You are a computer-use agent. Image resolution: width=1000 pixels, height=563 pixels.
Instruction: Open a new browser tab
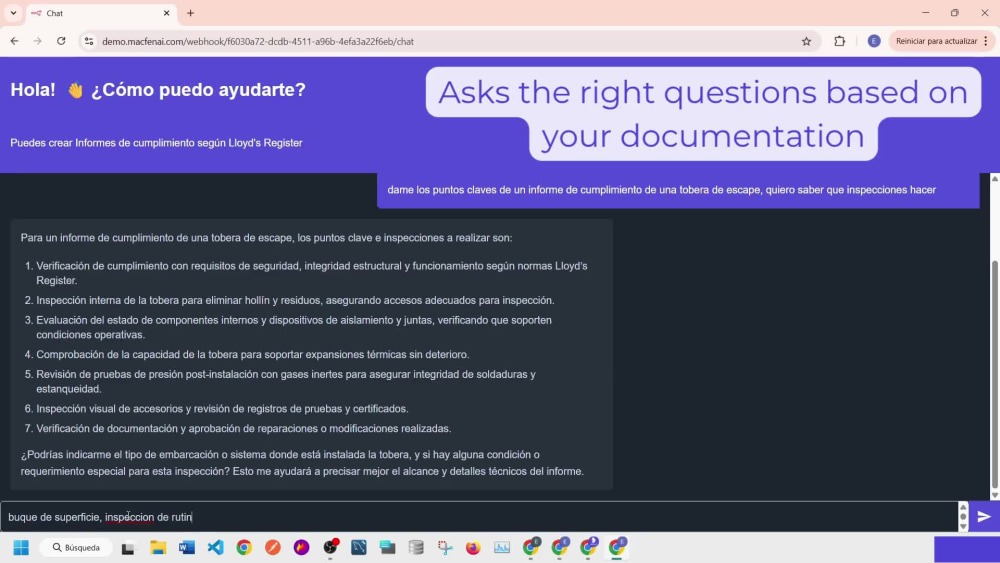190,13
